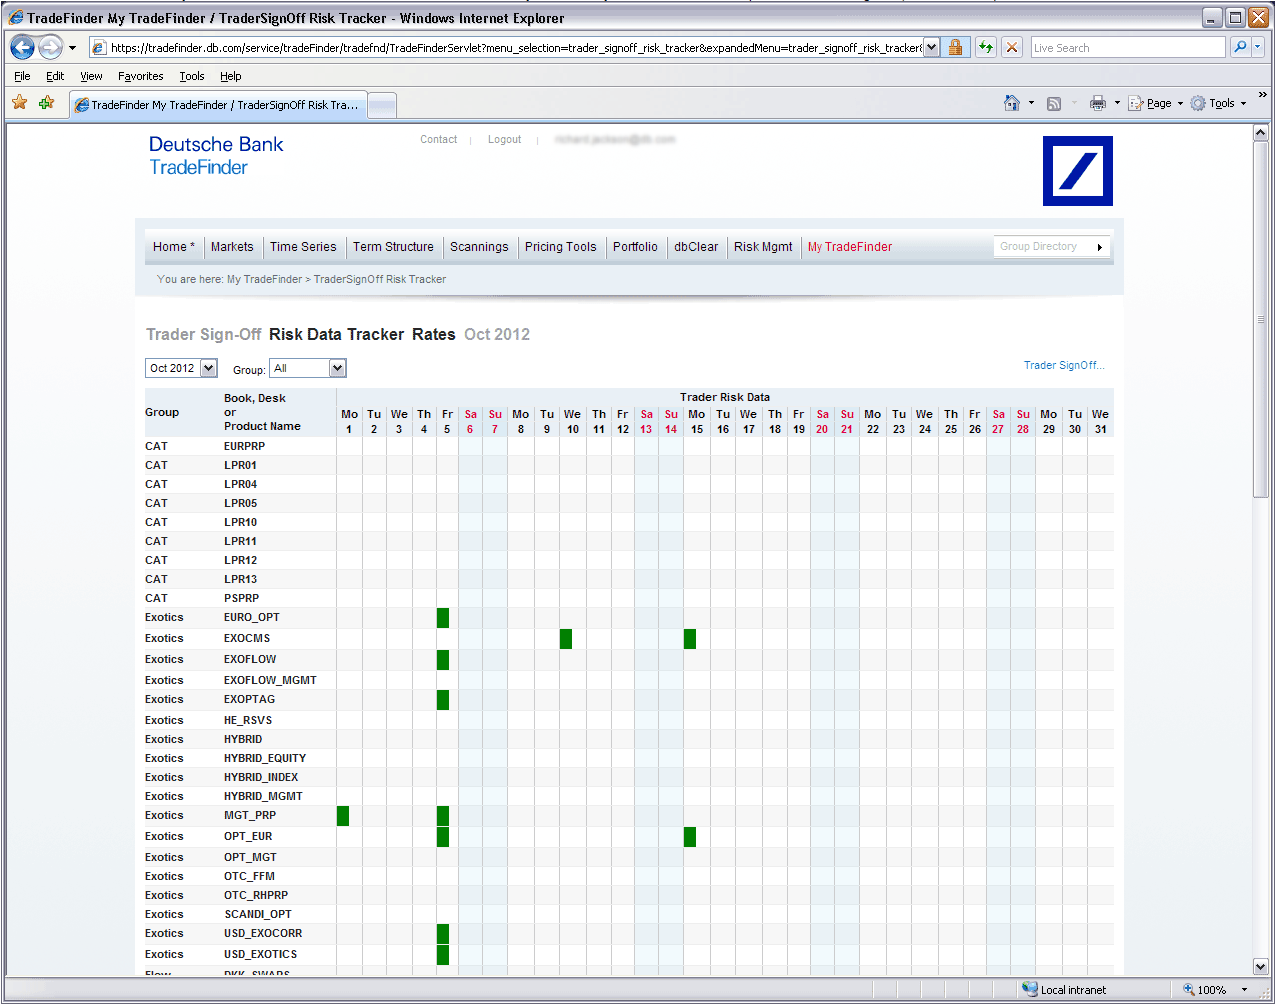Click the Trader SignOff link
This screenshot has height=1005, width=1277.
click(x=1063, y=365)
